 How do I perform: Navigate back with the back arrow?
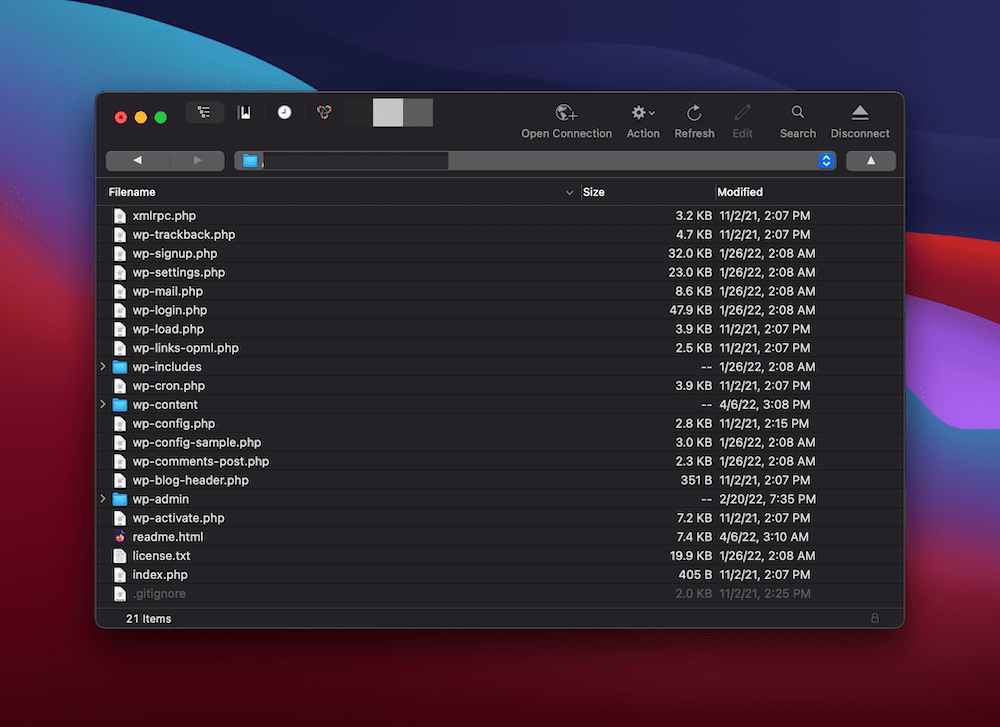click(x=137, y=160)
